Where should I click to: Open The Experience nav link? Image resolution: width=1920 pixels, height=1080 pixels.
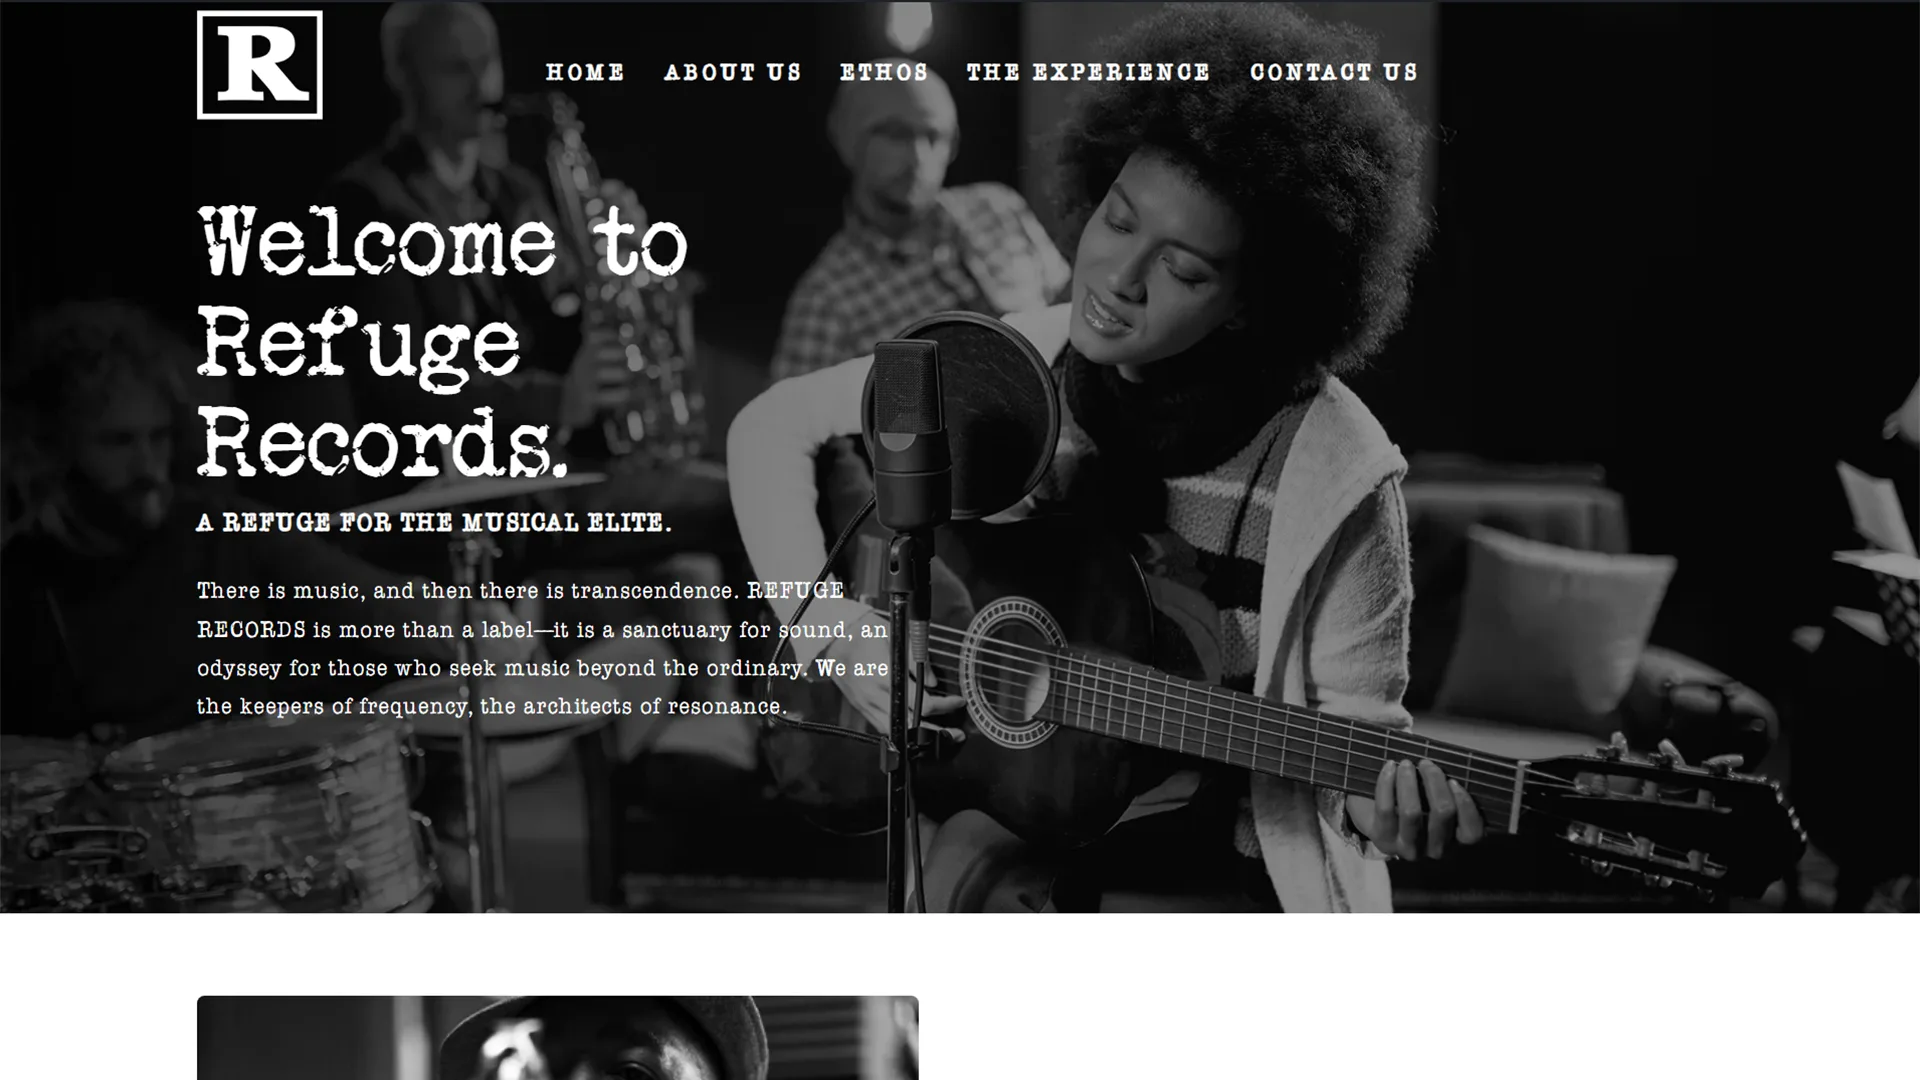coord(1088,72)
